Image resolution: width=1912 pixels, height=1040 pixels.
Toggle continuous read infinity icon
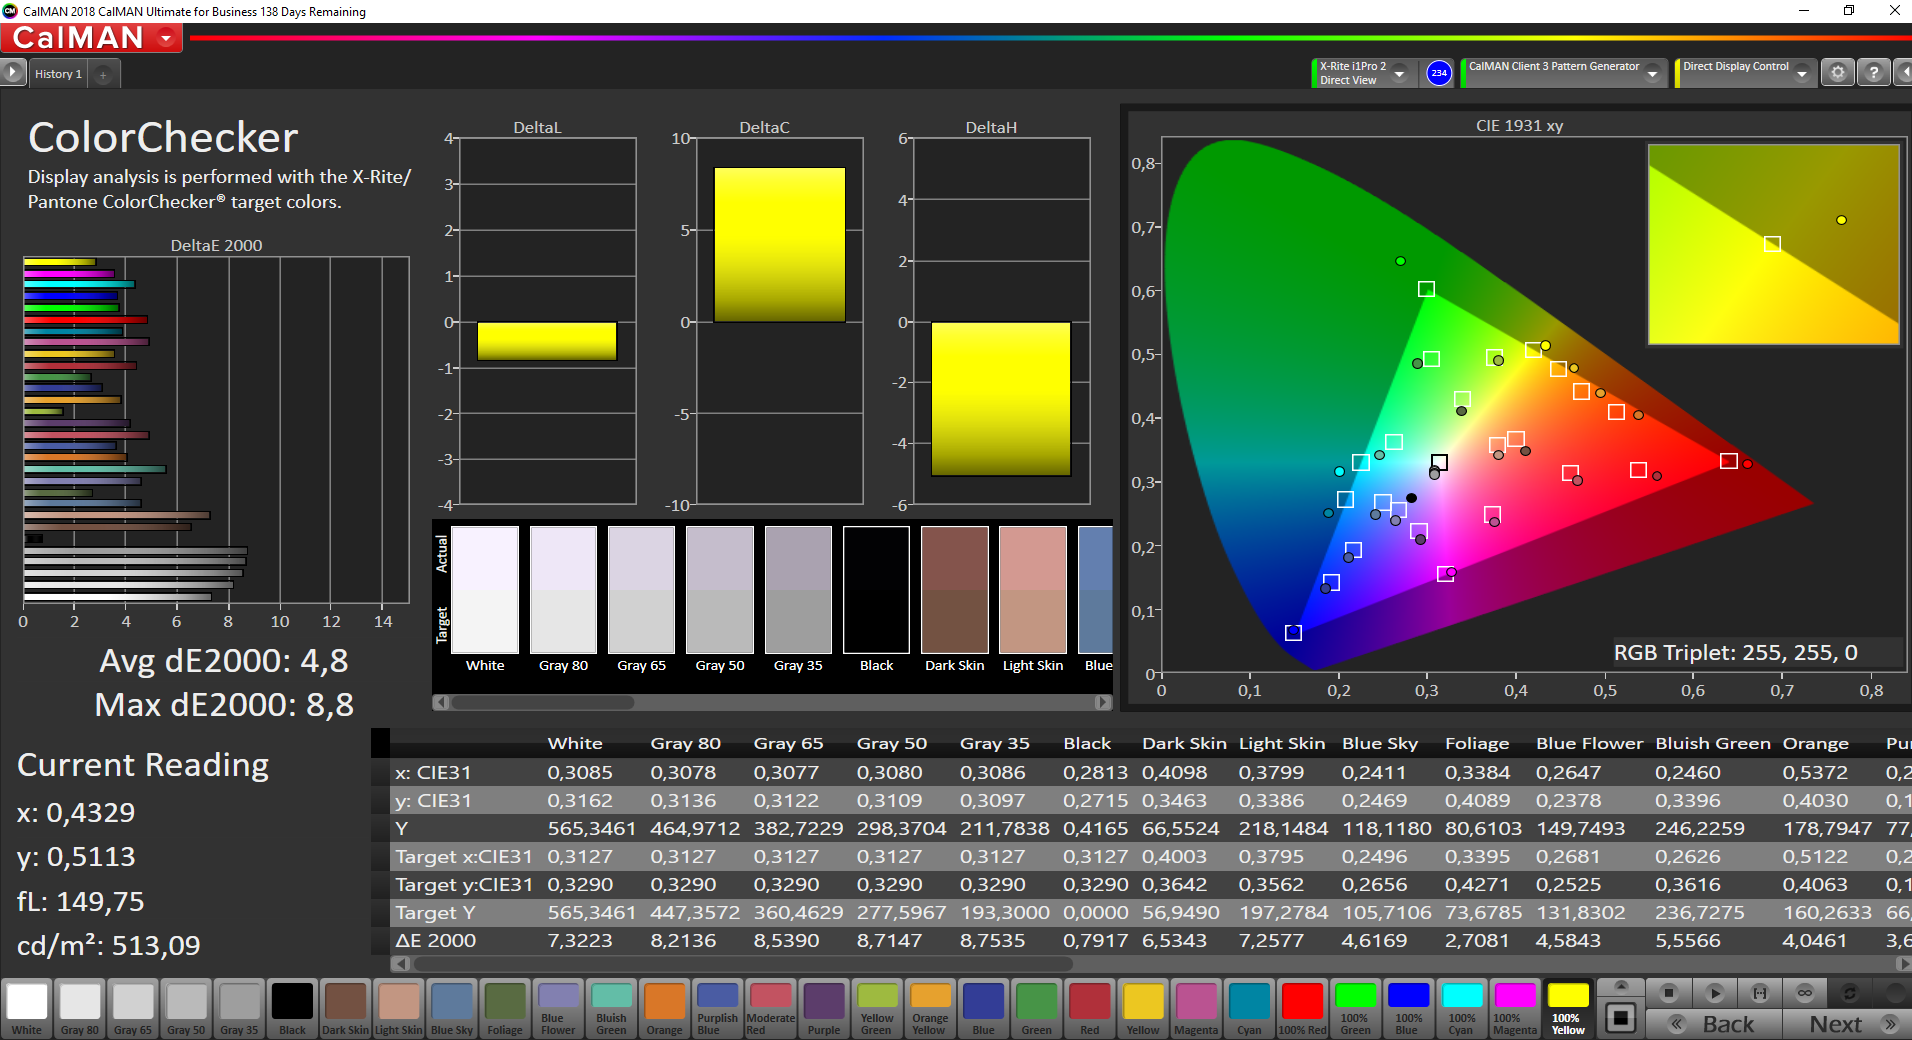(1805, 993)
